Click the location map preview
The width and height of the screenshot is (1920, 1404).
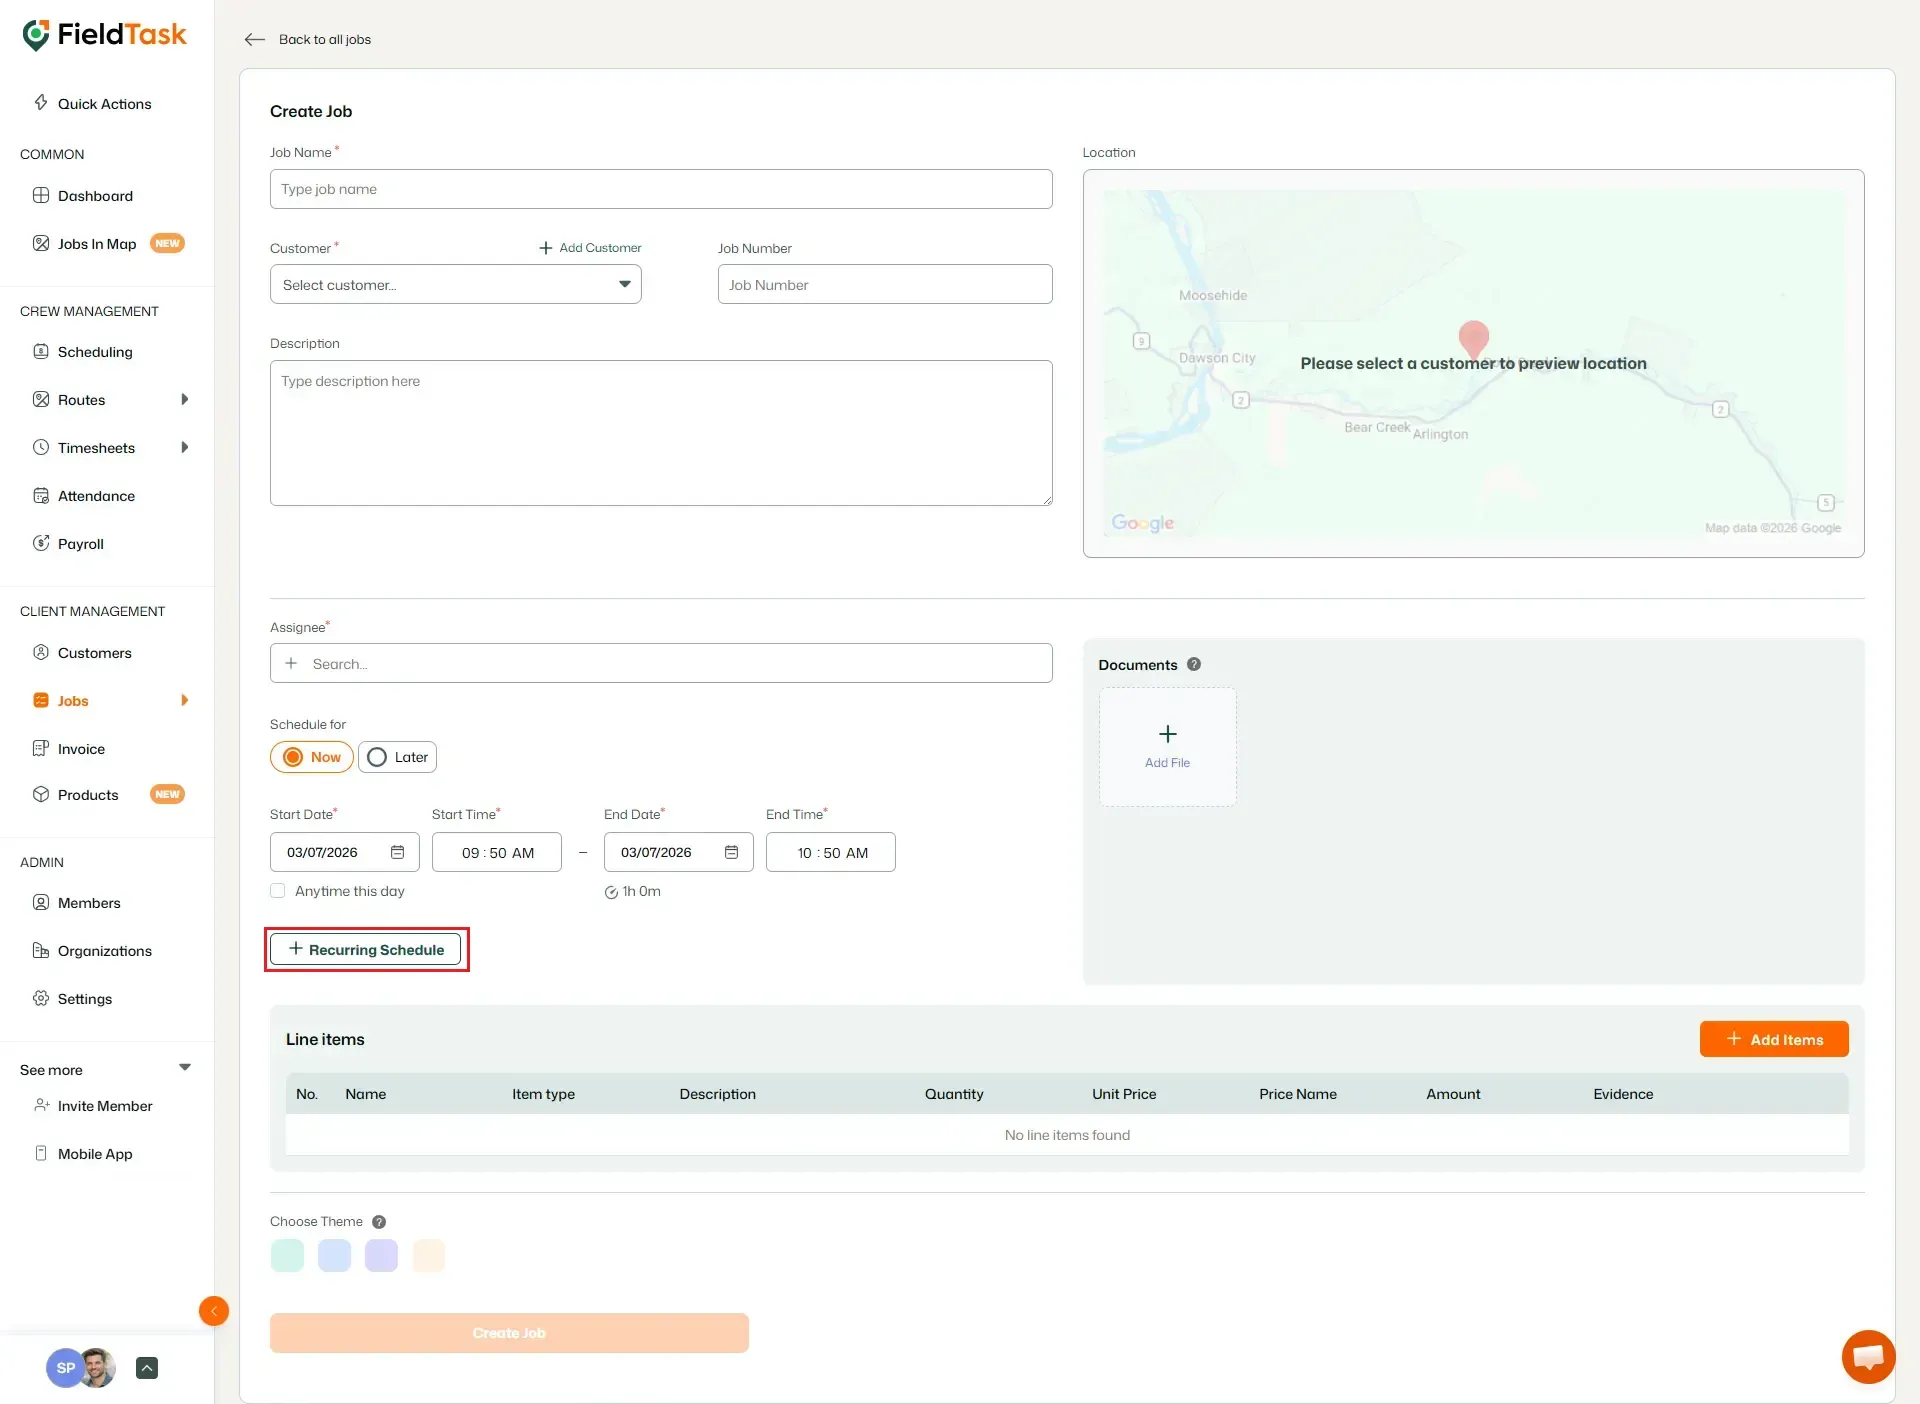point(1474,363)
